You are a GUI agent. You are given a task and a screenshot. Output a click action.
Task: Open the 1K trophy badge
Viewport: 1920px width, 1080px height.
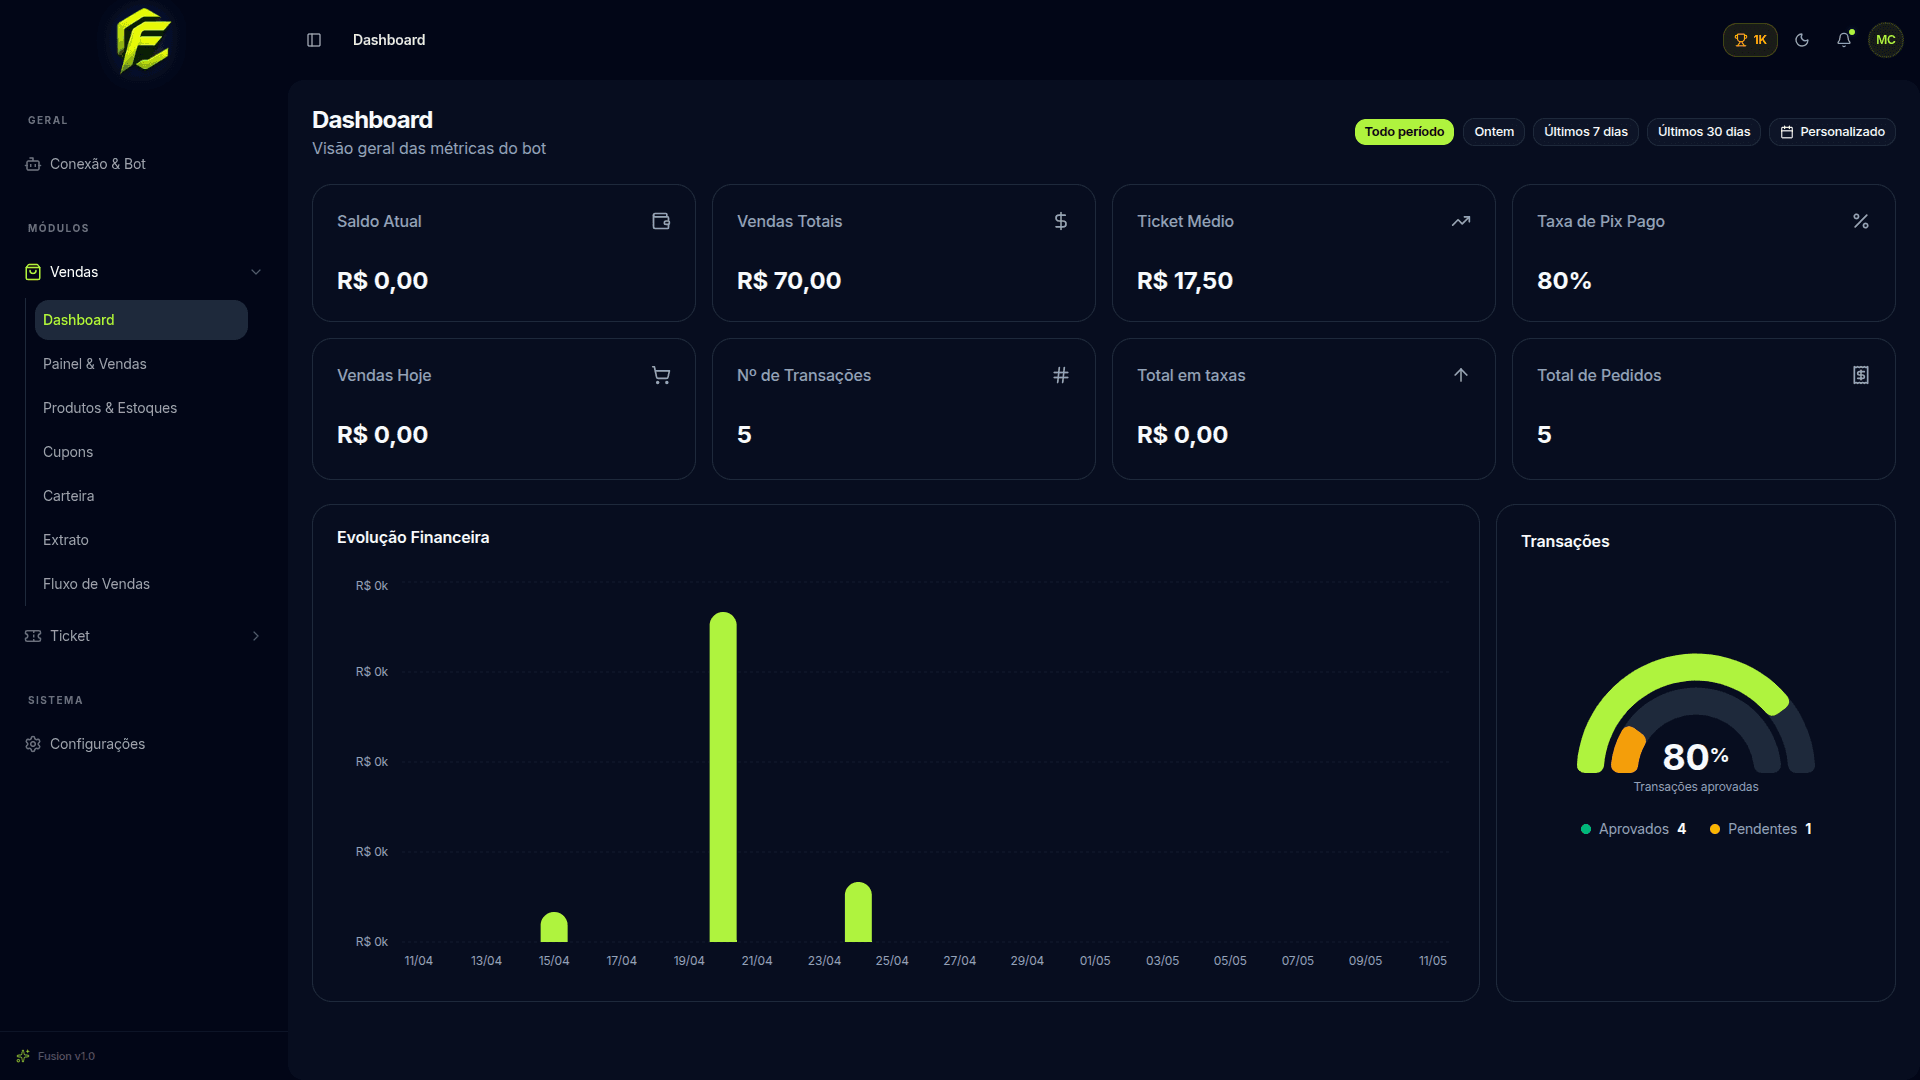[x=1750, y=40]
